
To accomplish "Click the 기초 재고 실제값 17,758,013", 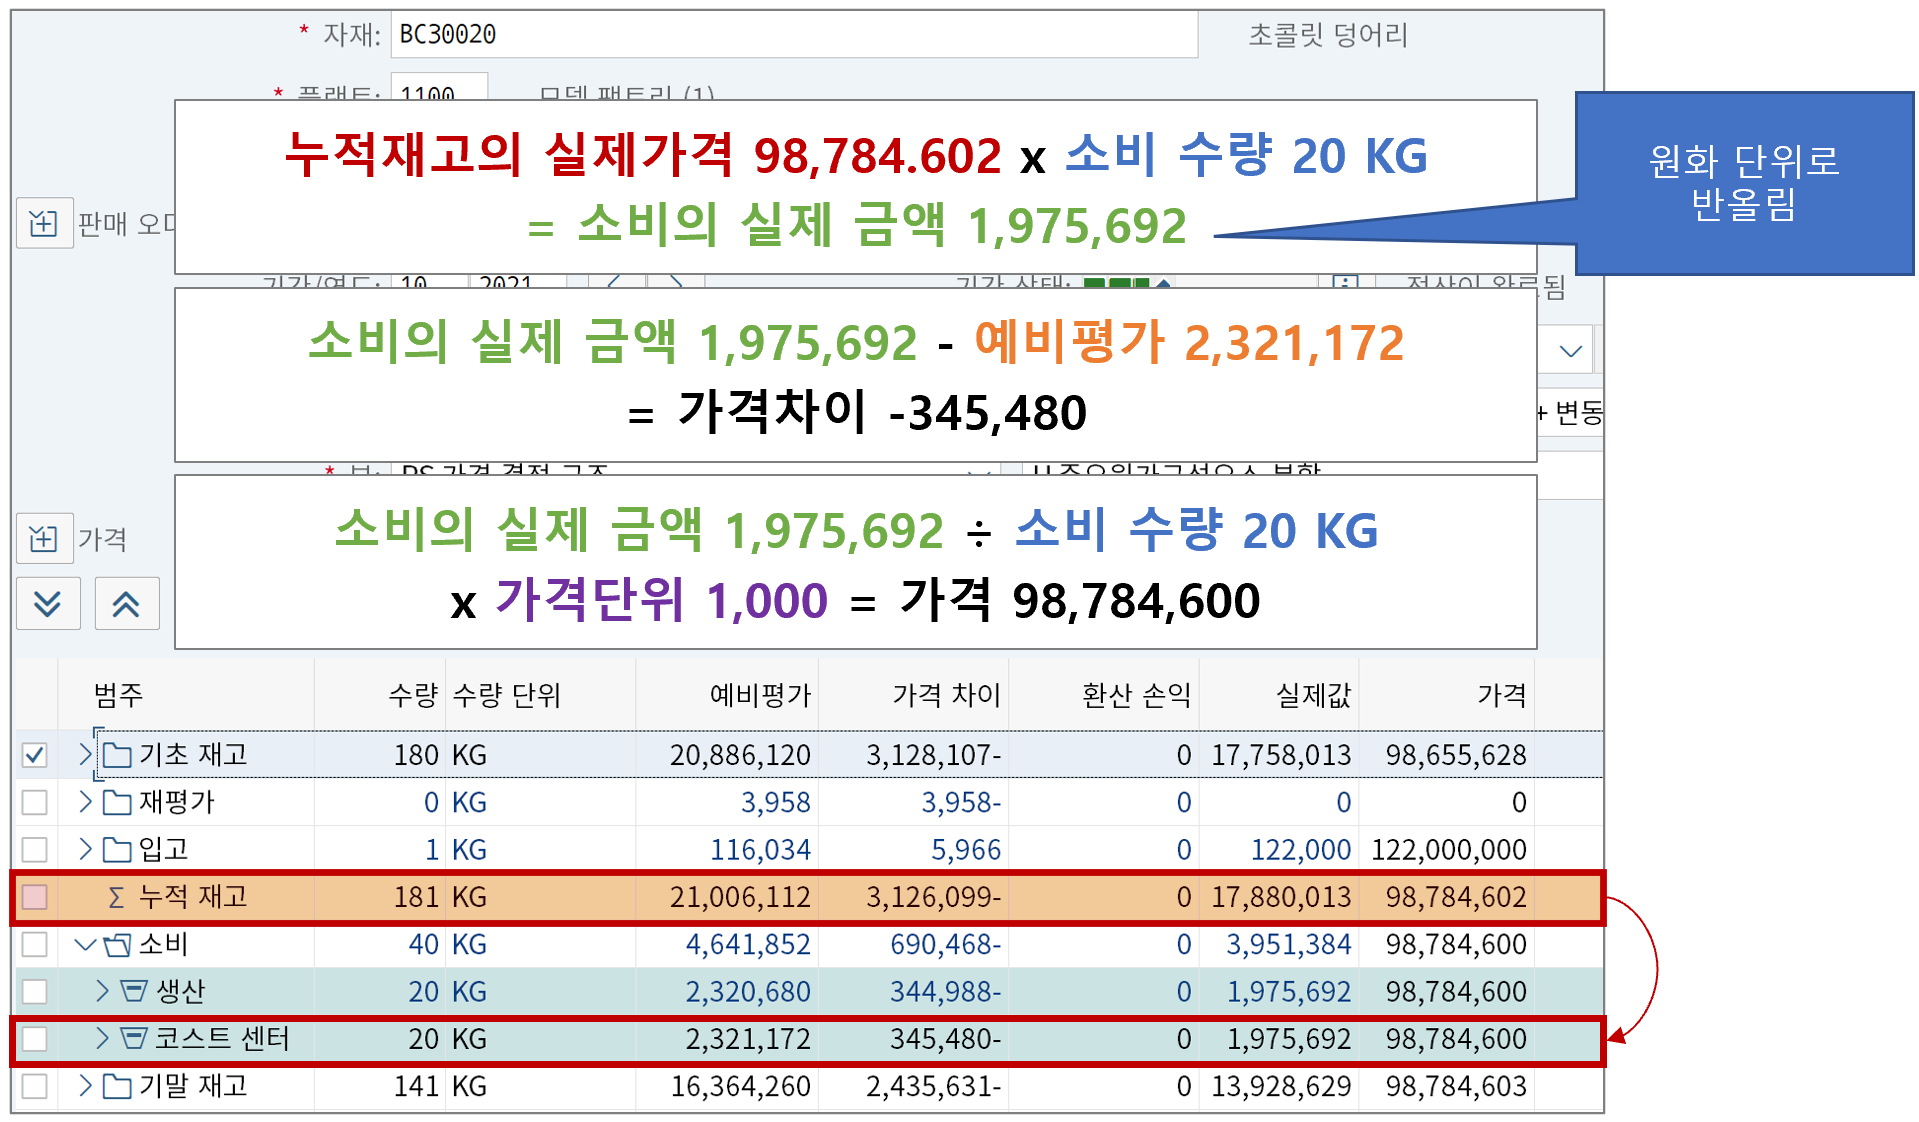I will tap(1281, 755).
